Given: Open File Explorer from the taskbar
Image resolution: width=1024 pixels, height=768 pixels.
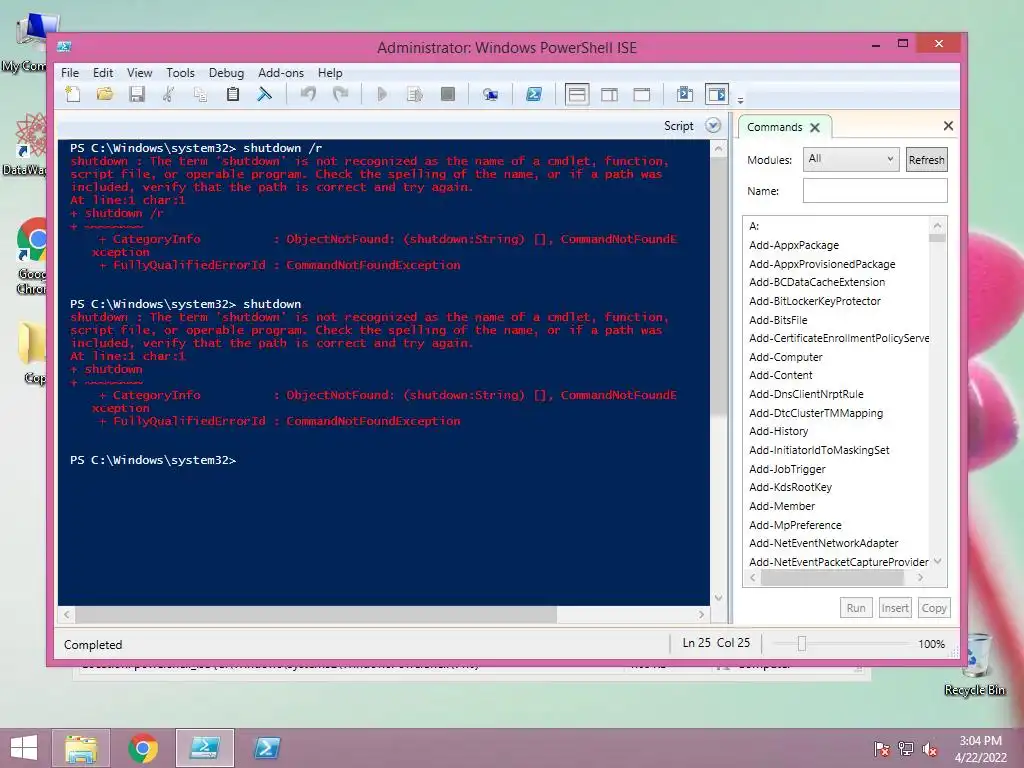Looking at the screenshot, I should [x=81, y=748].
